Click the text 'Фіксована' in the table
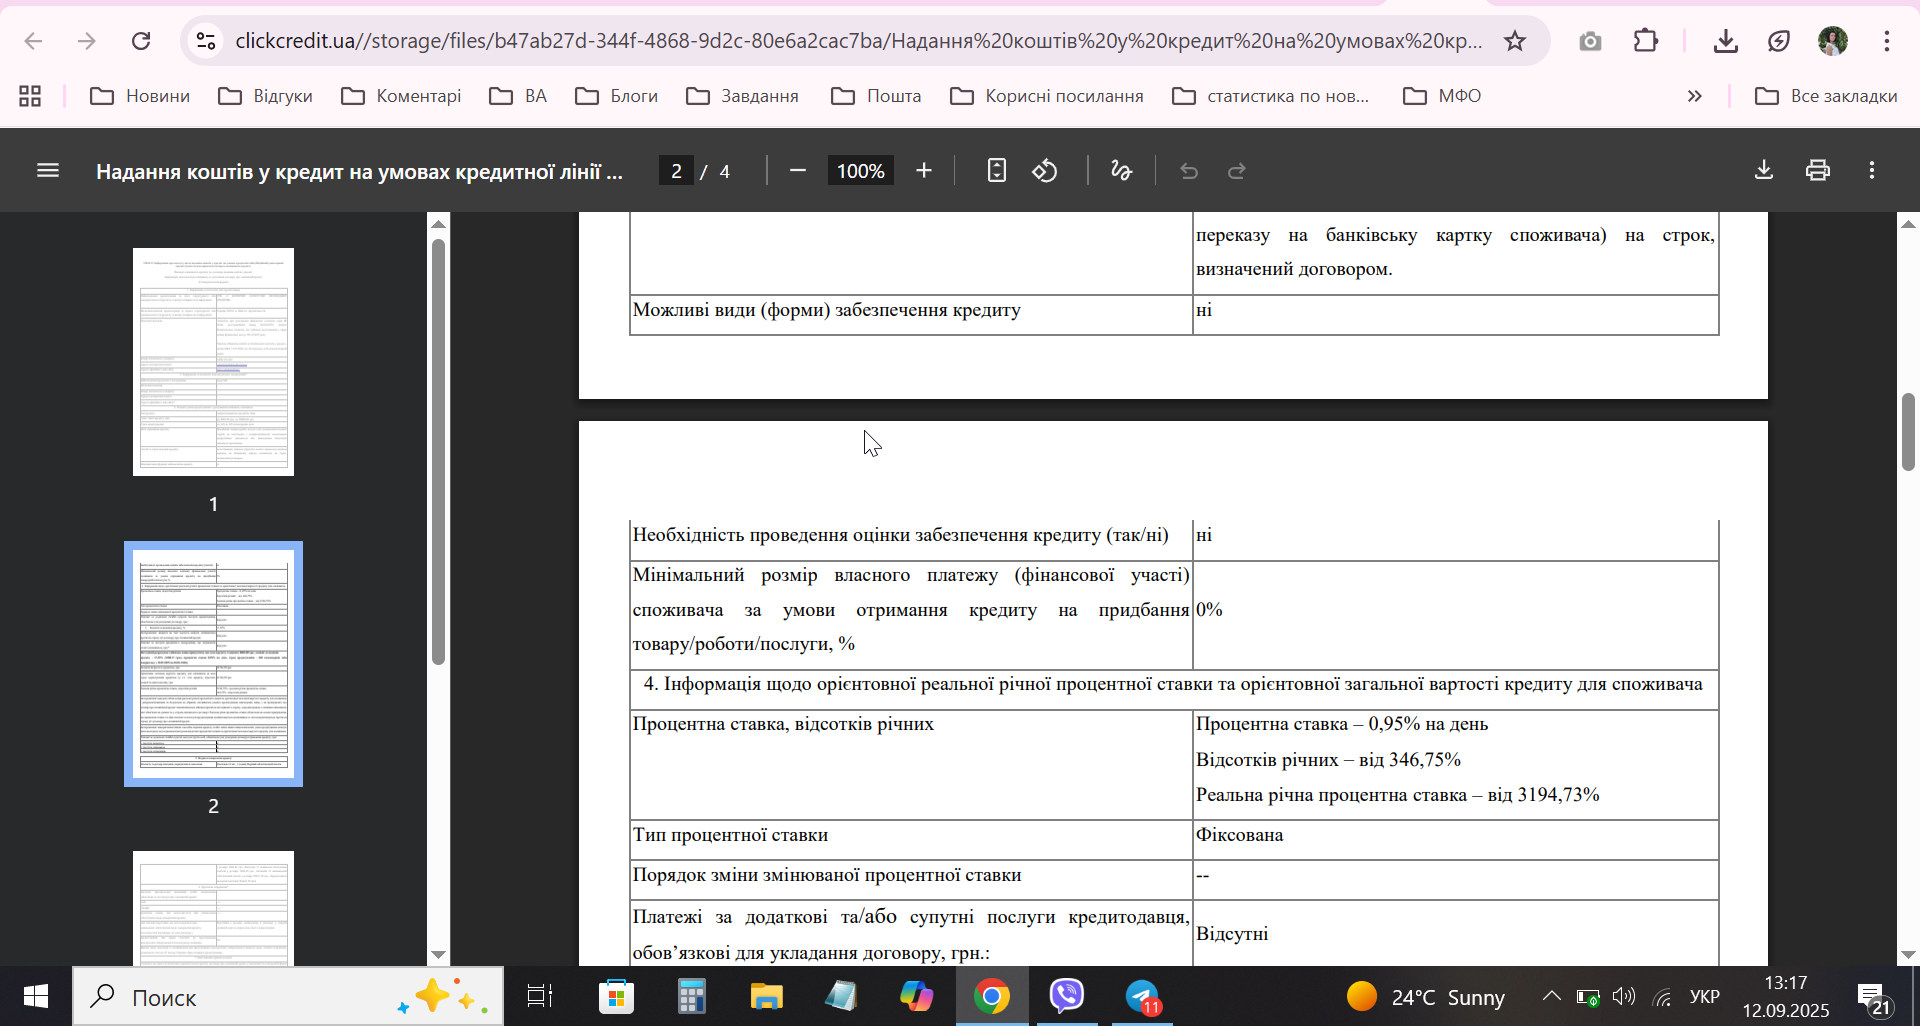This screenshot has width=1920, height=1026. (1239, 835)
